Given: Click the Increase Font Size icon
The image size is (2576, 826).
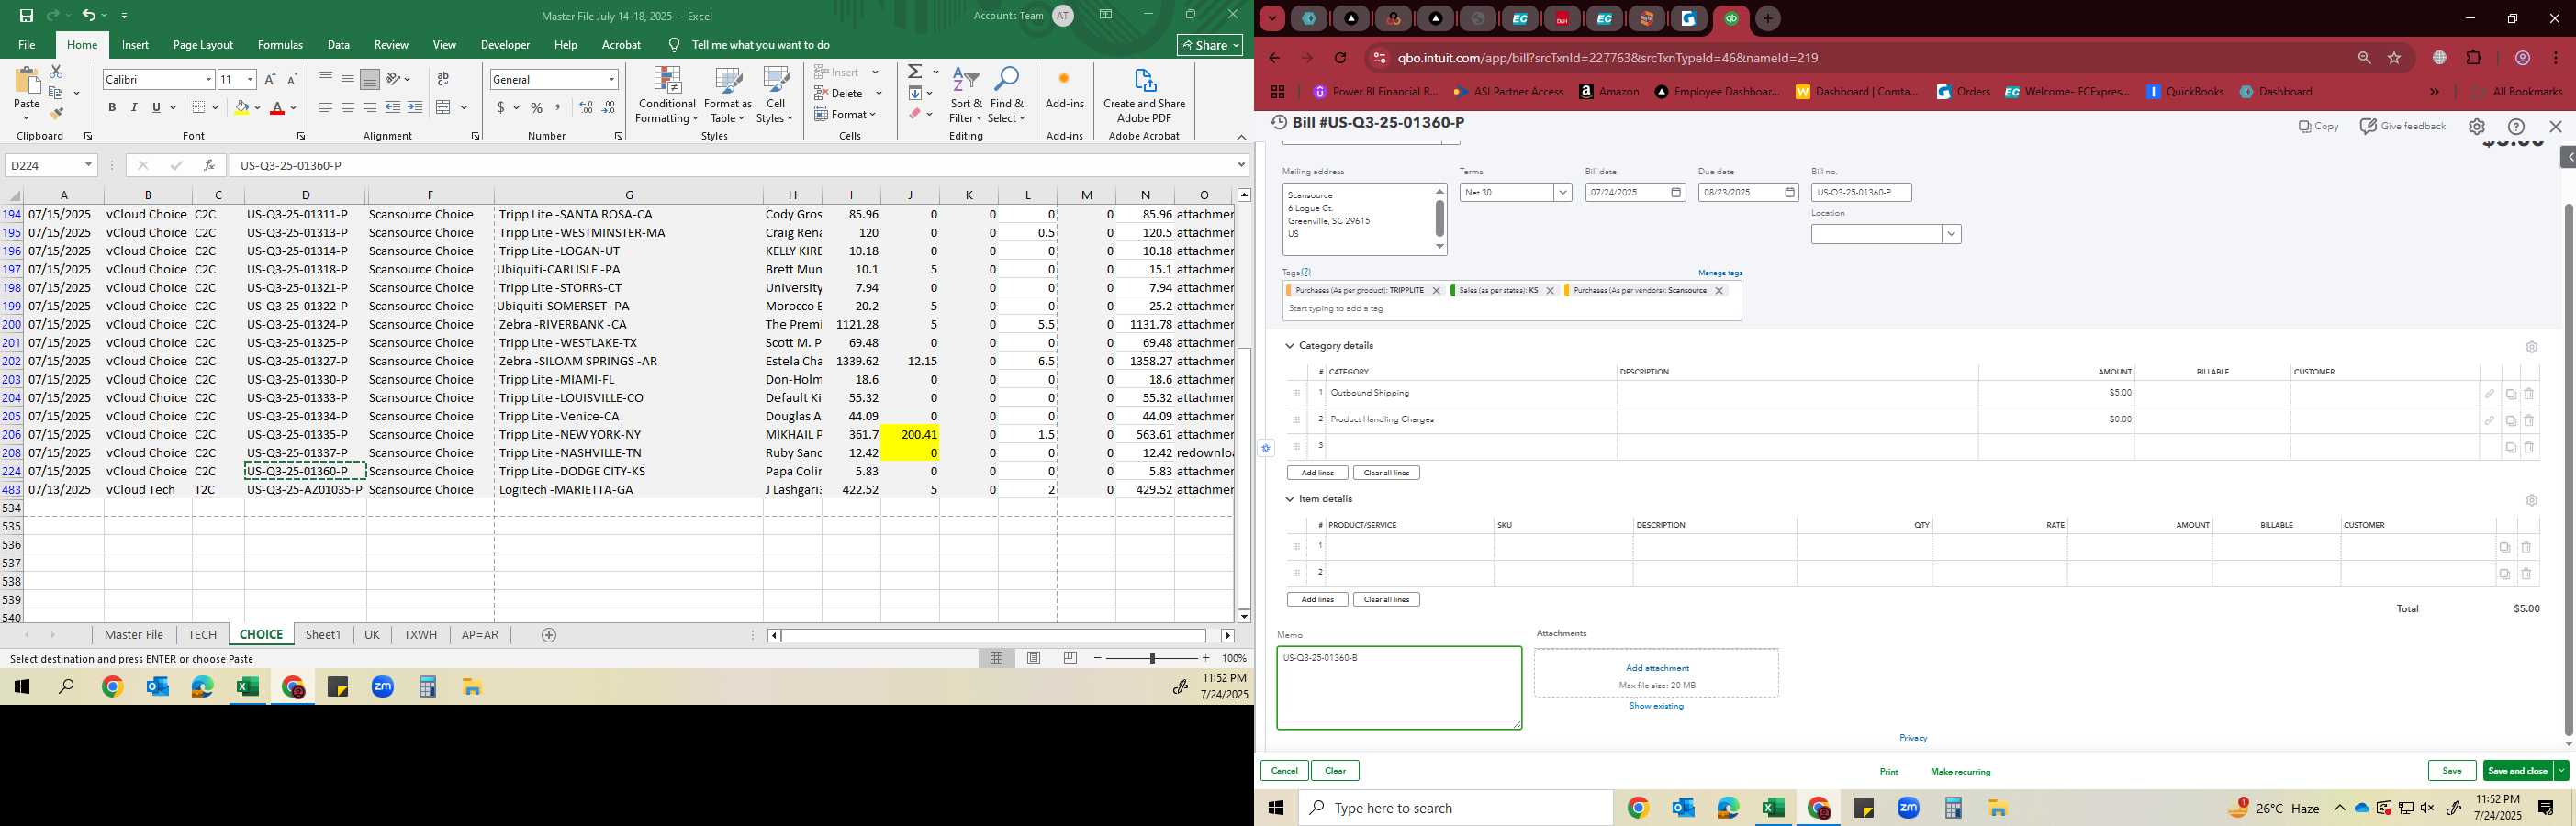Looking at the screenshot, I should (x=270, y=79).
